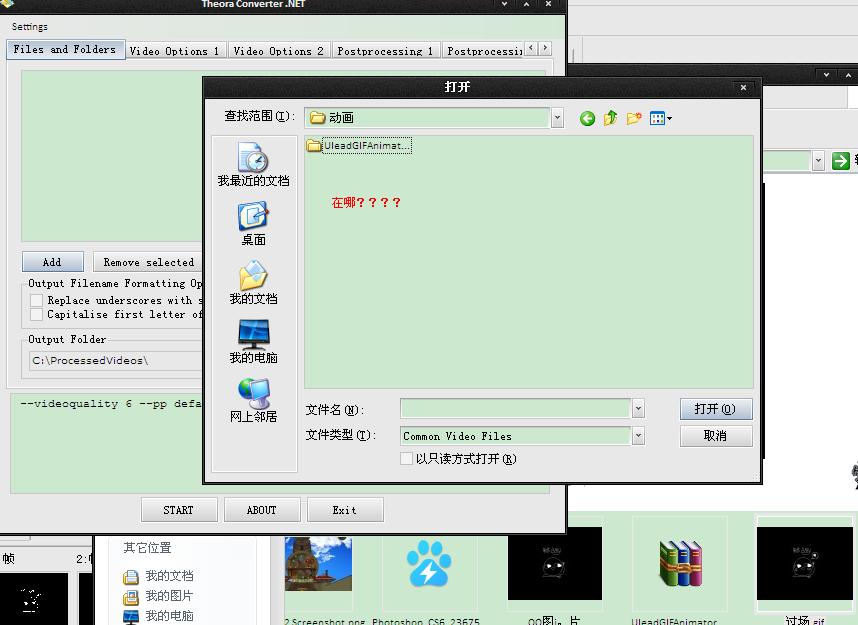Click Remove selected button

148,262
